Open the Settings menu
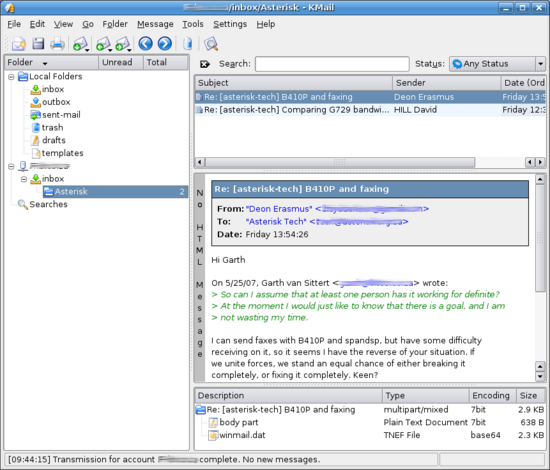 [x=230, y=24]
